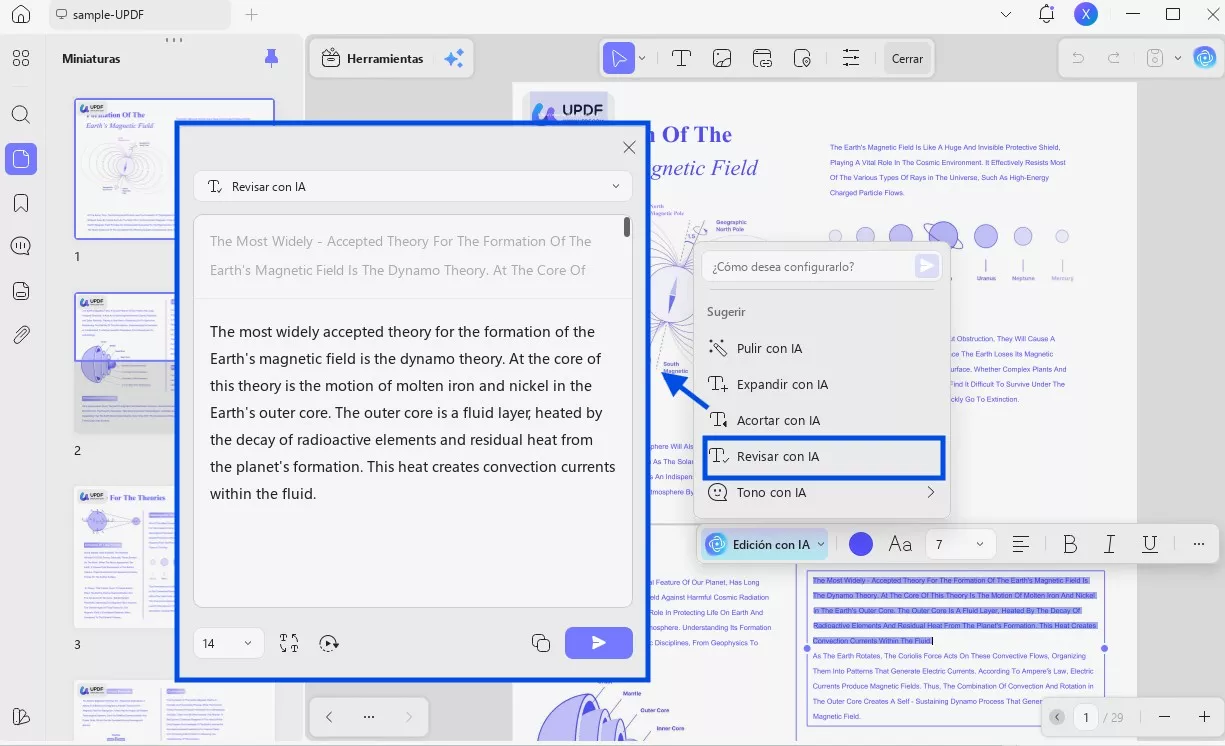This screenshot has height=746, width=1225.
Task: Expand the Tono con IA submenu arrow
Action: click(x=930, y=492)
